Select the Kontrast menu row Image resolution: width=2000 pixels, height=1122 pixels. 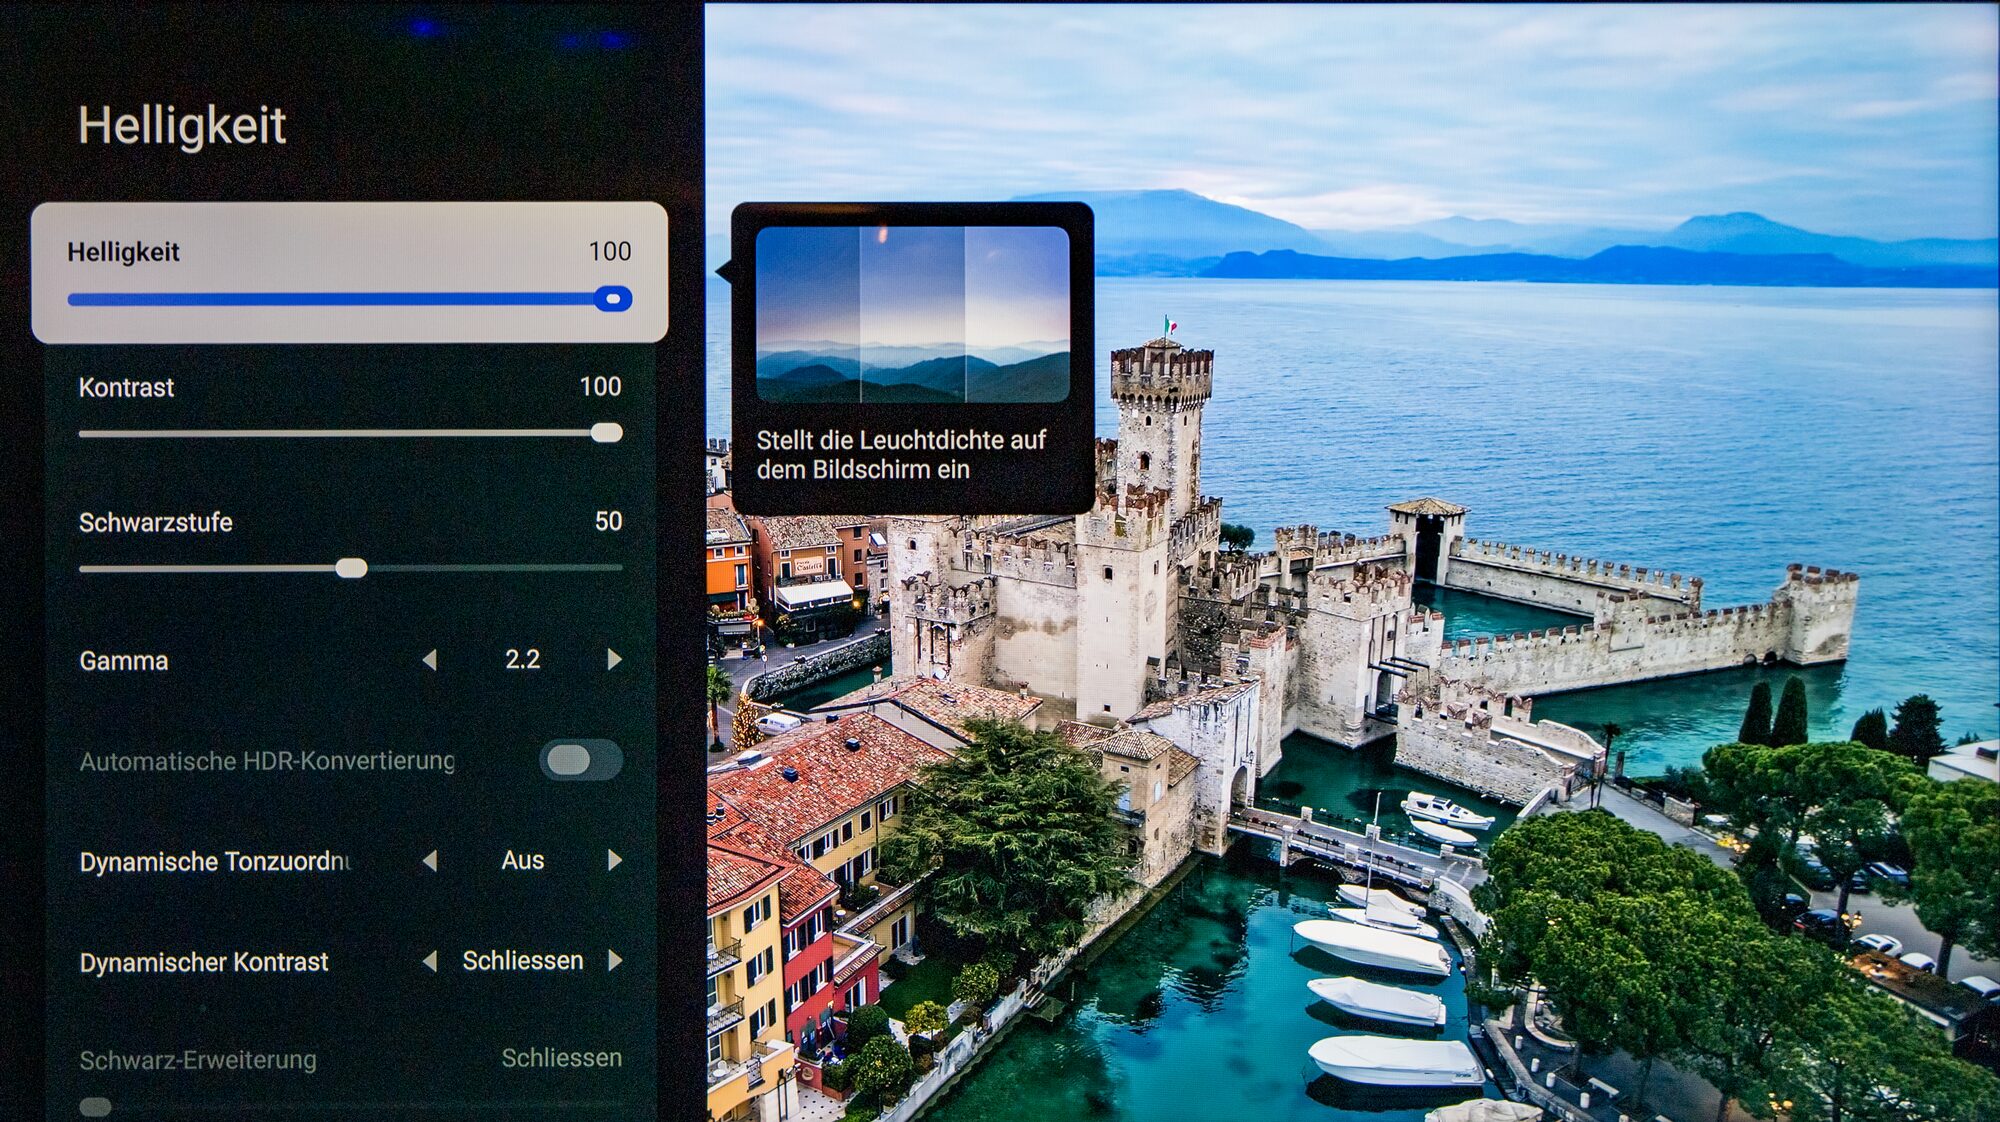click(x=126, y=388)
